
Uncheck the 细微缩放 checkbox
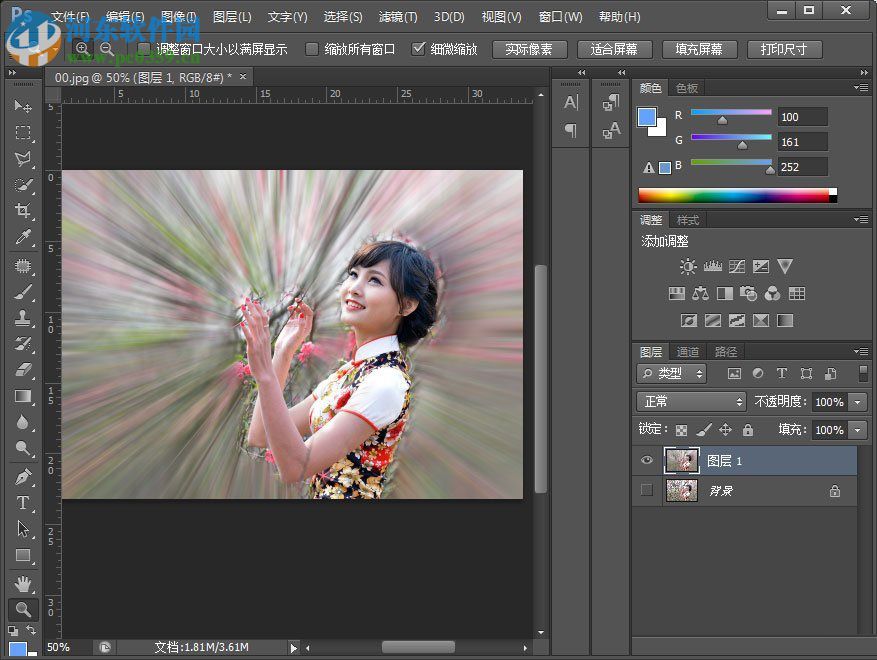coord(418,49)
